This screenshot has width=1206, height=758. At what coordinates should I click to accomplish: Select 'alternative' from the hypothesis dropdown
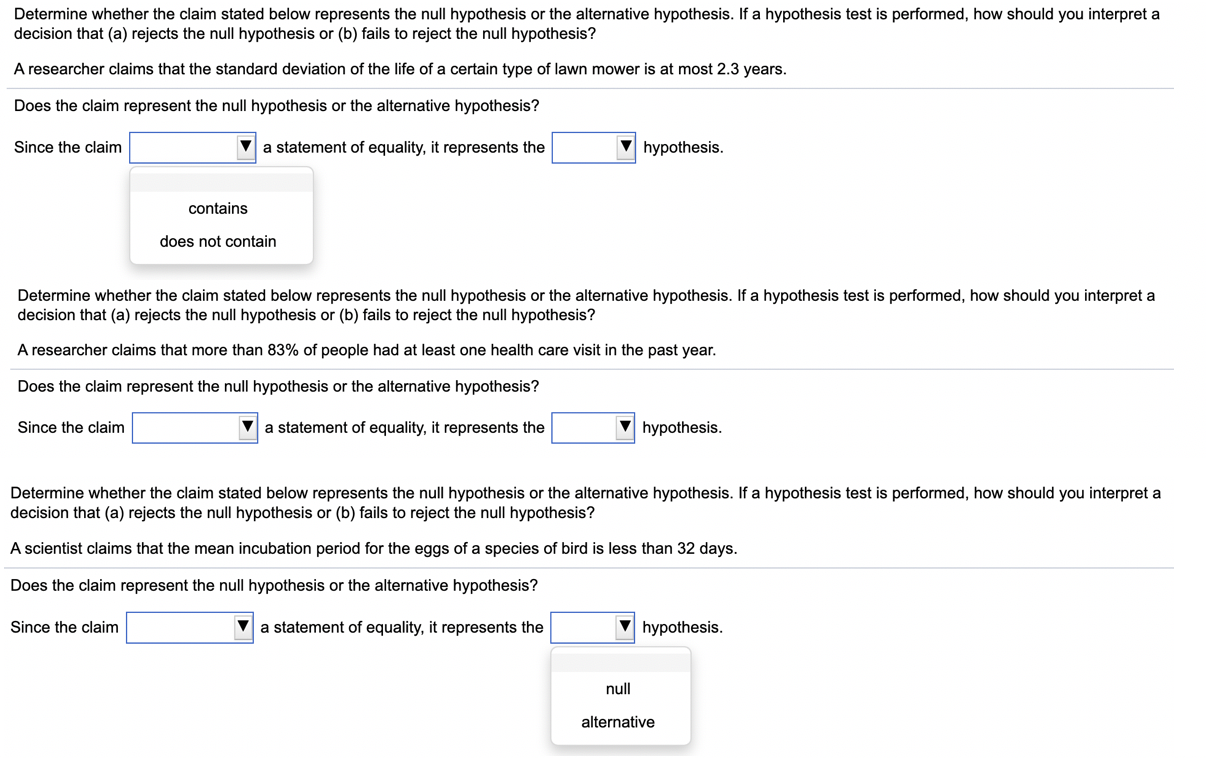[618, 722]
